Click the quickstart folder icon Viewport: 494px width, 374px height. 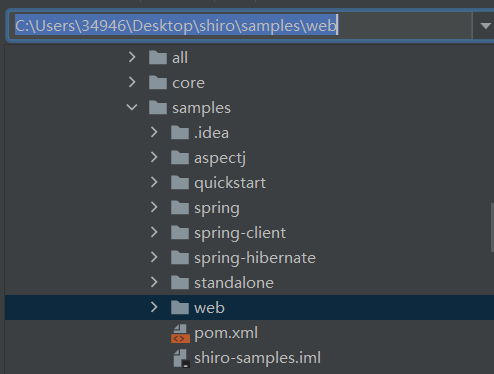click(180, 182)
